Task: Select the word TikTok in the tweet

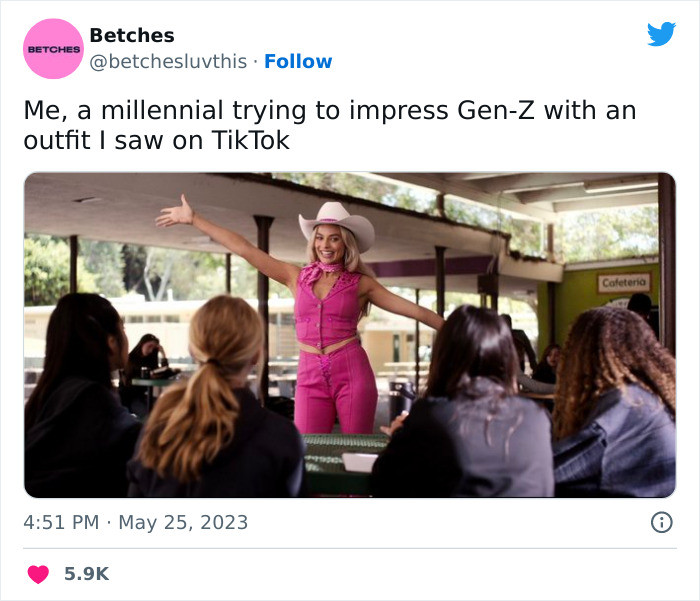Action: coord(250,140)
